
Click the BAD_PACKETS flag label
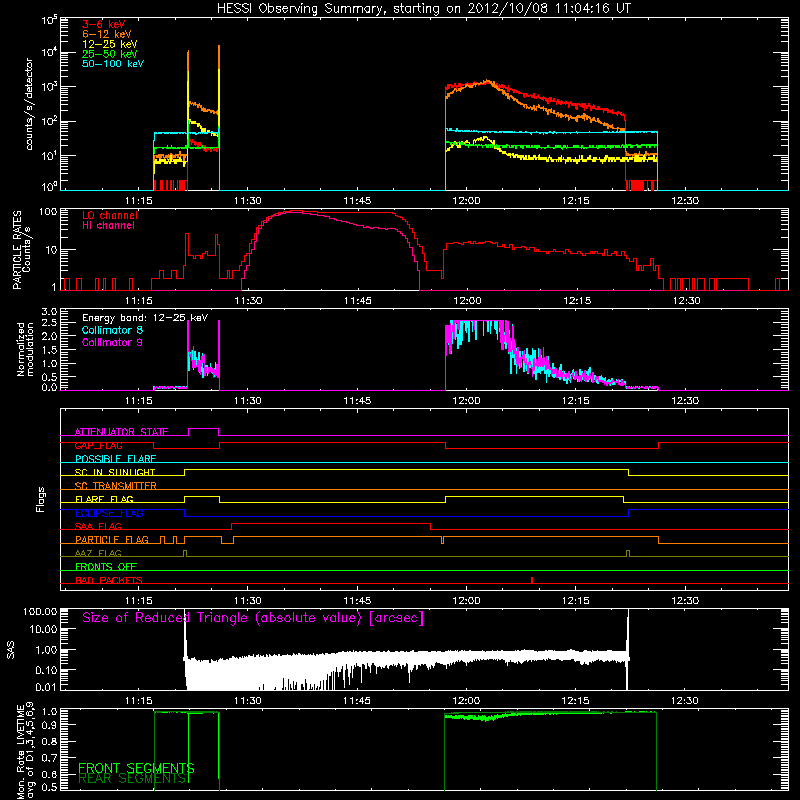click(109, 580)
